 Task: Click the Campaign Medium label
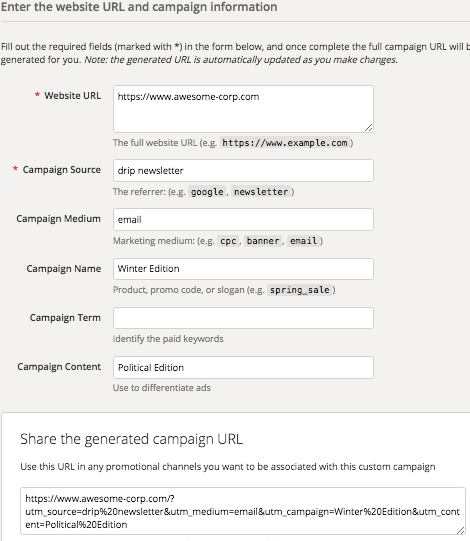click(x=58, y=219)
